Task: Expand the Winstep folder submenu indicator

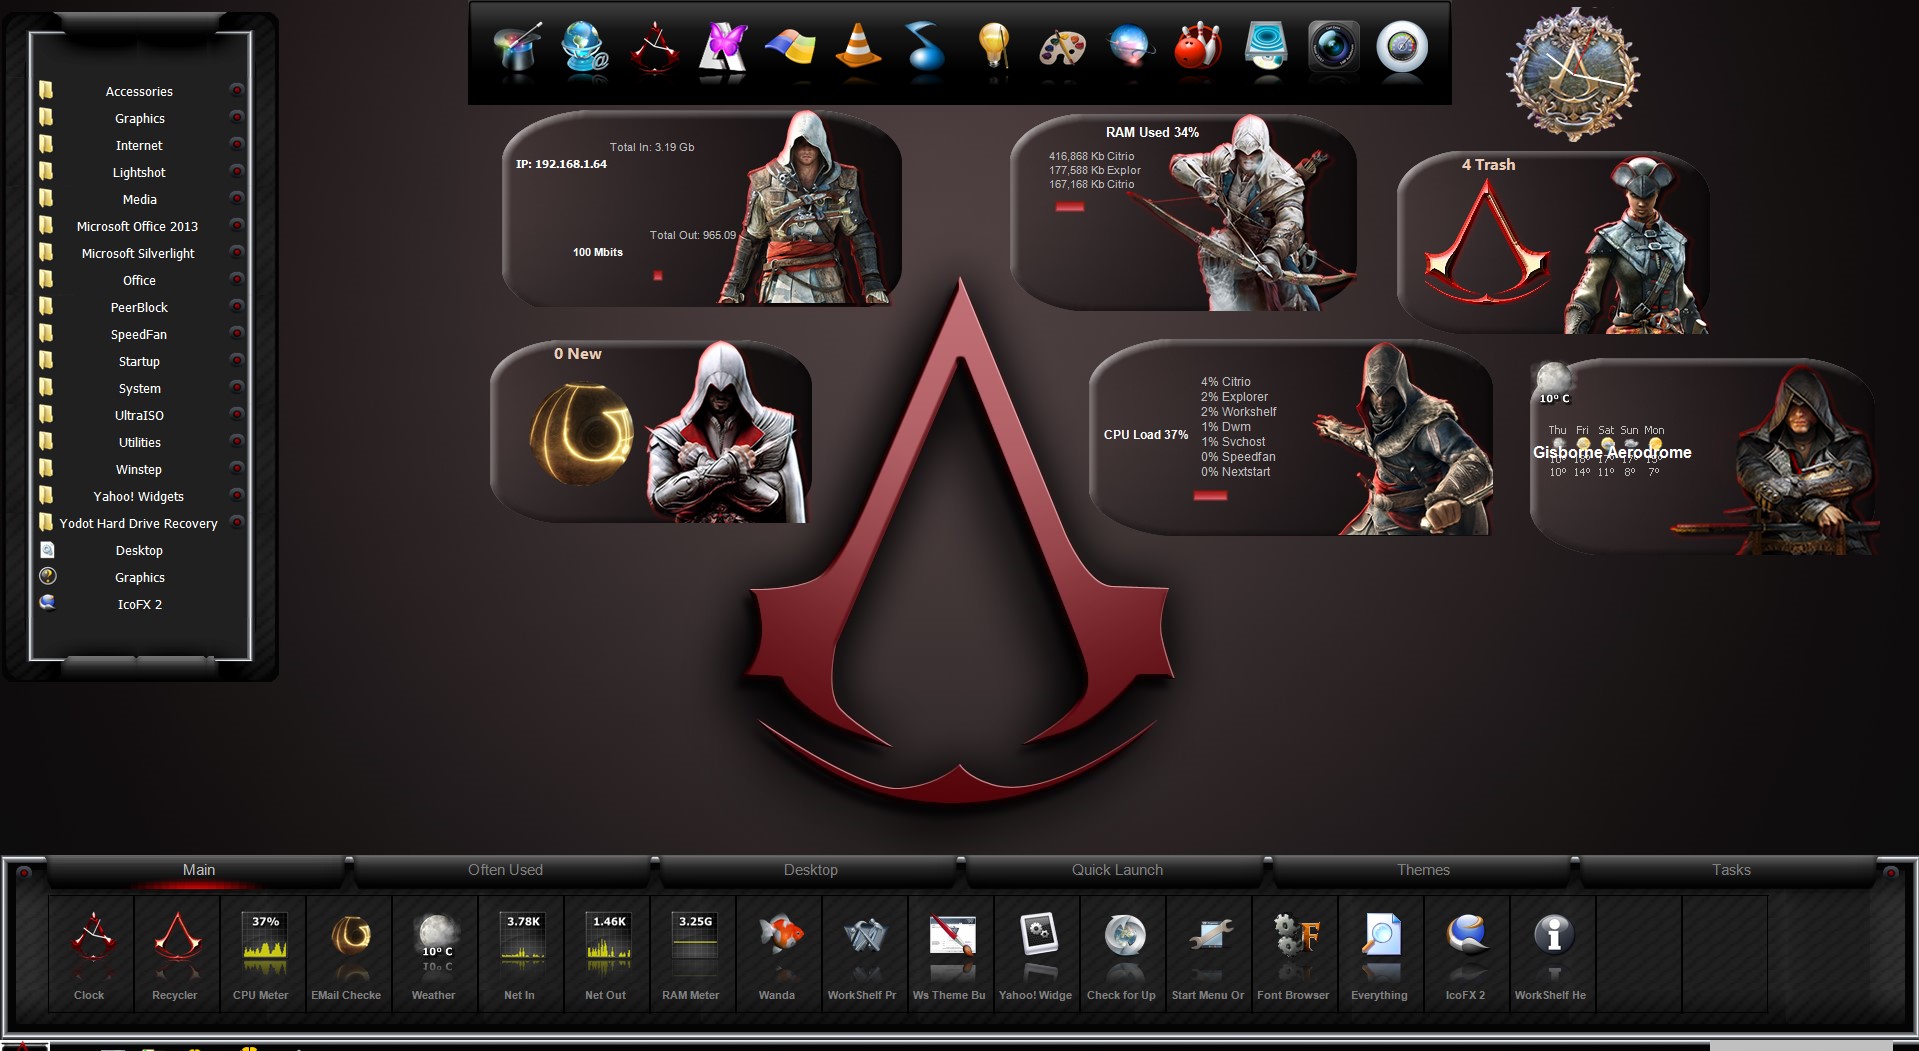Action: point(237,469)
